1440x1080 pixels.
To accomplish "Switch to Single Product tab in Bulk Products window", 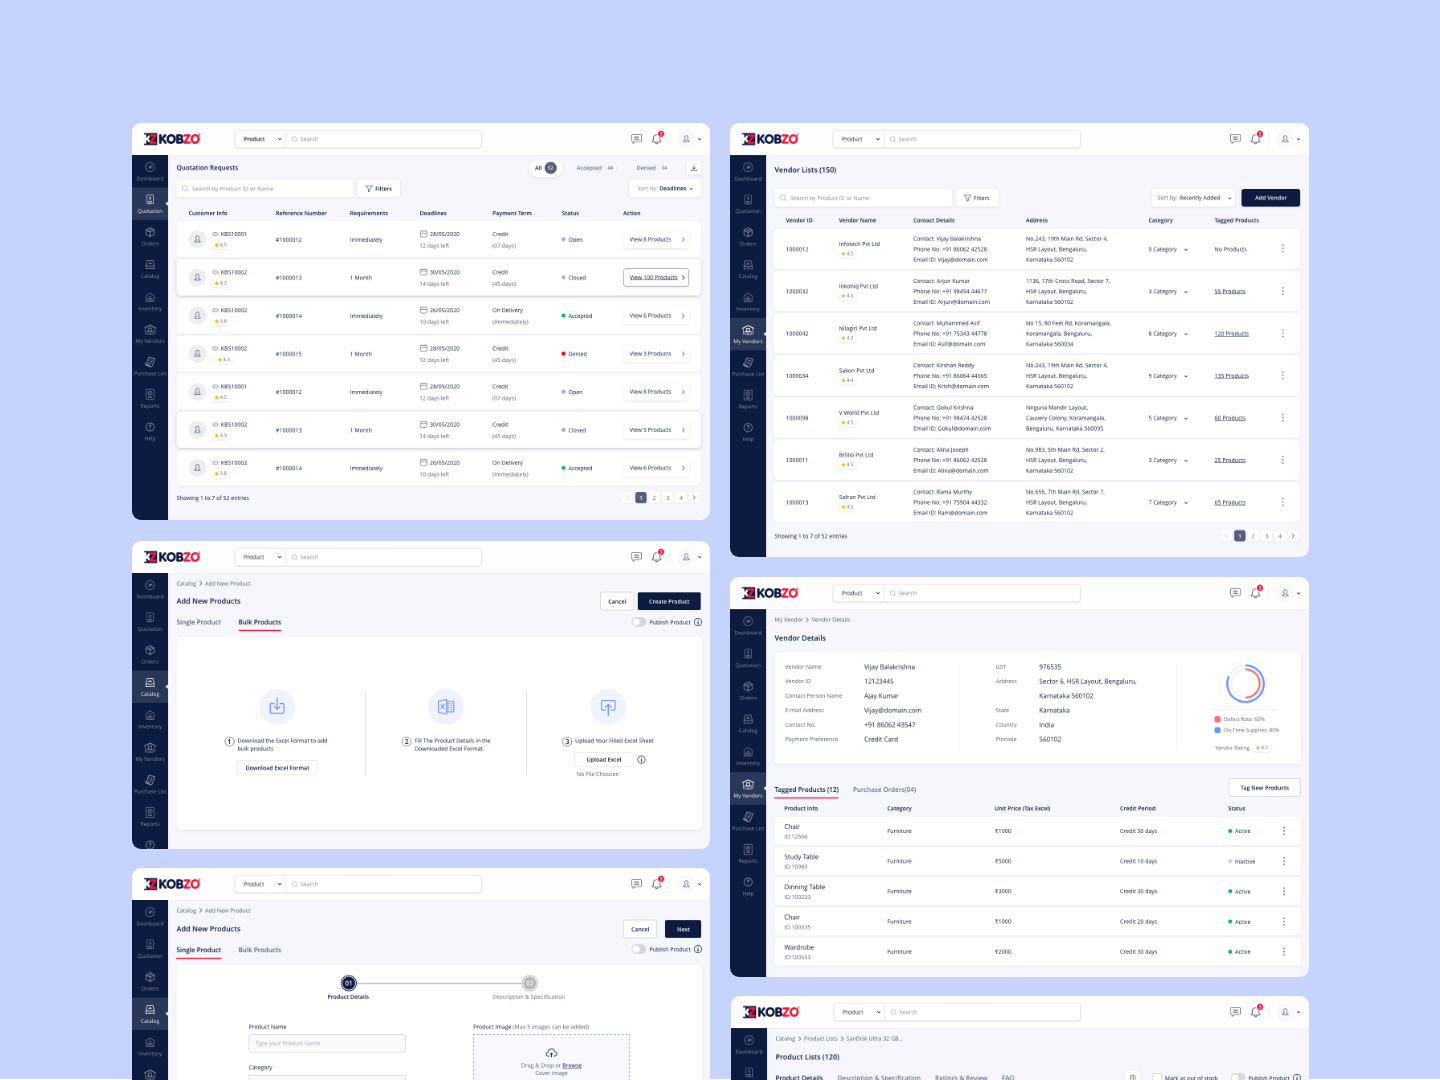I will (199, 622).
